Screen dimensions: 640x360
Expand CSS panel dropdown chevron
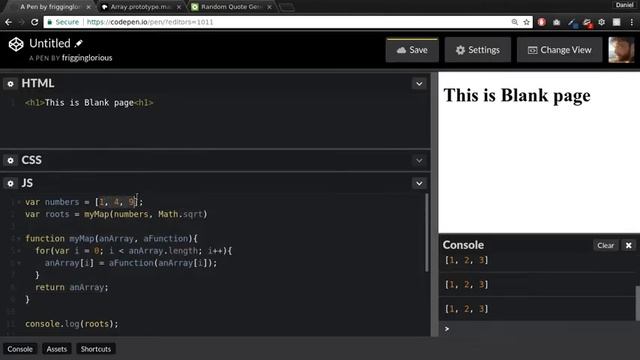click(x=419, y=160)
